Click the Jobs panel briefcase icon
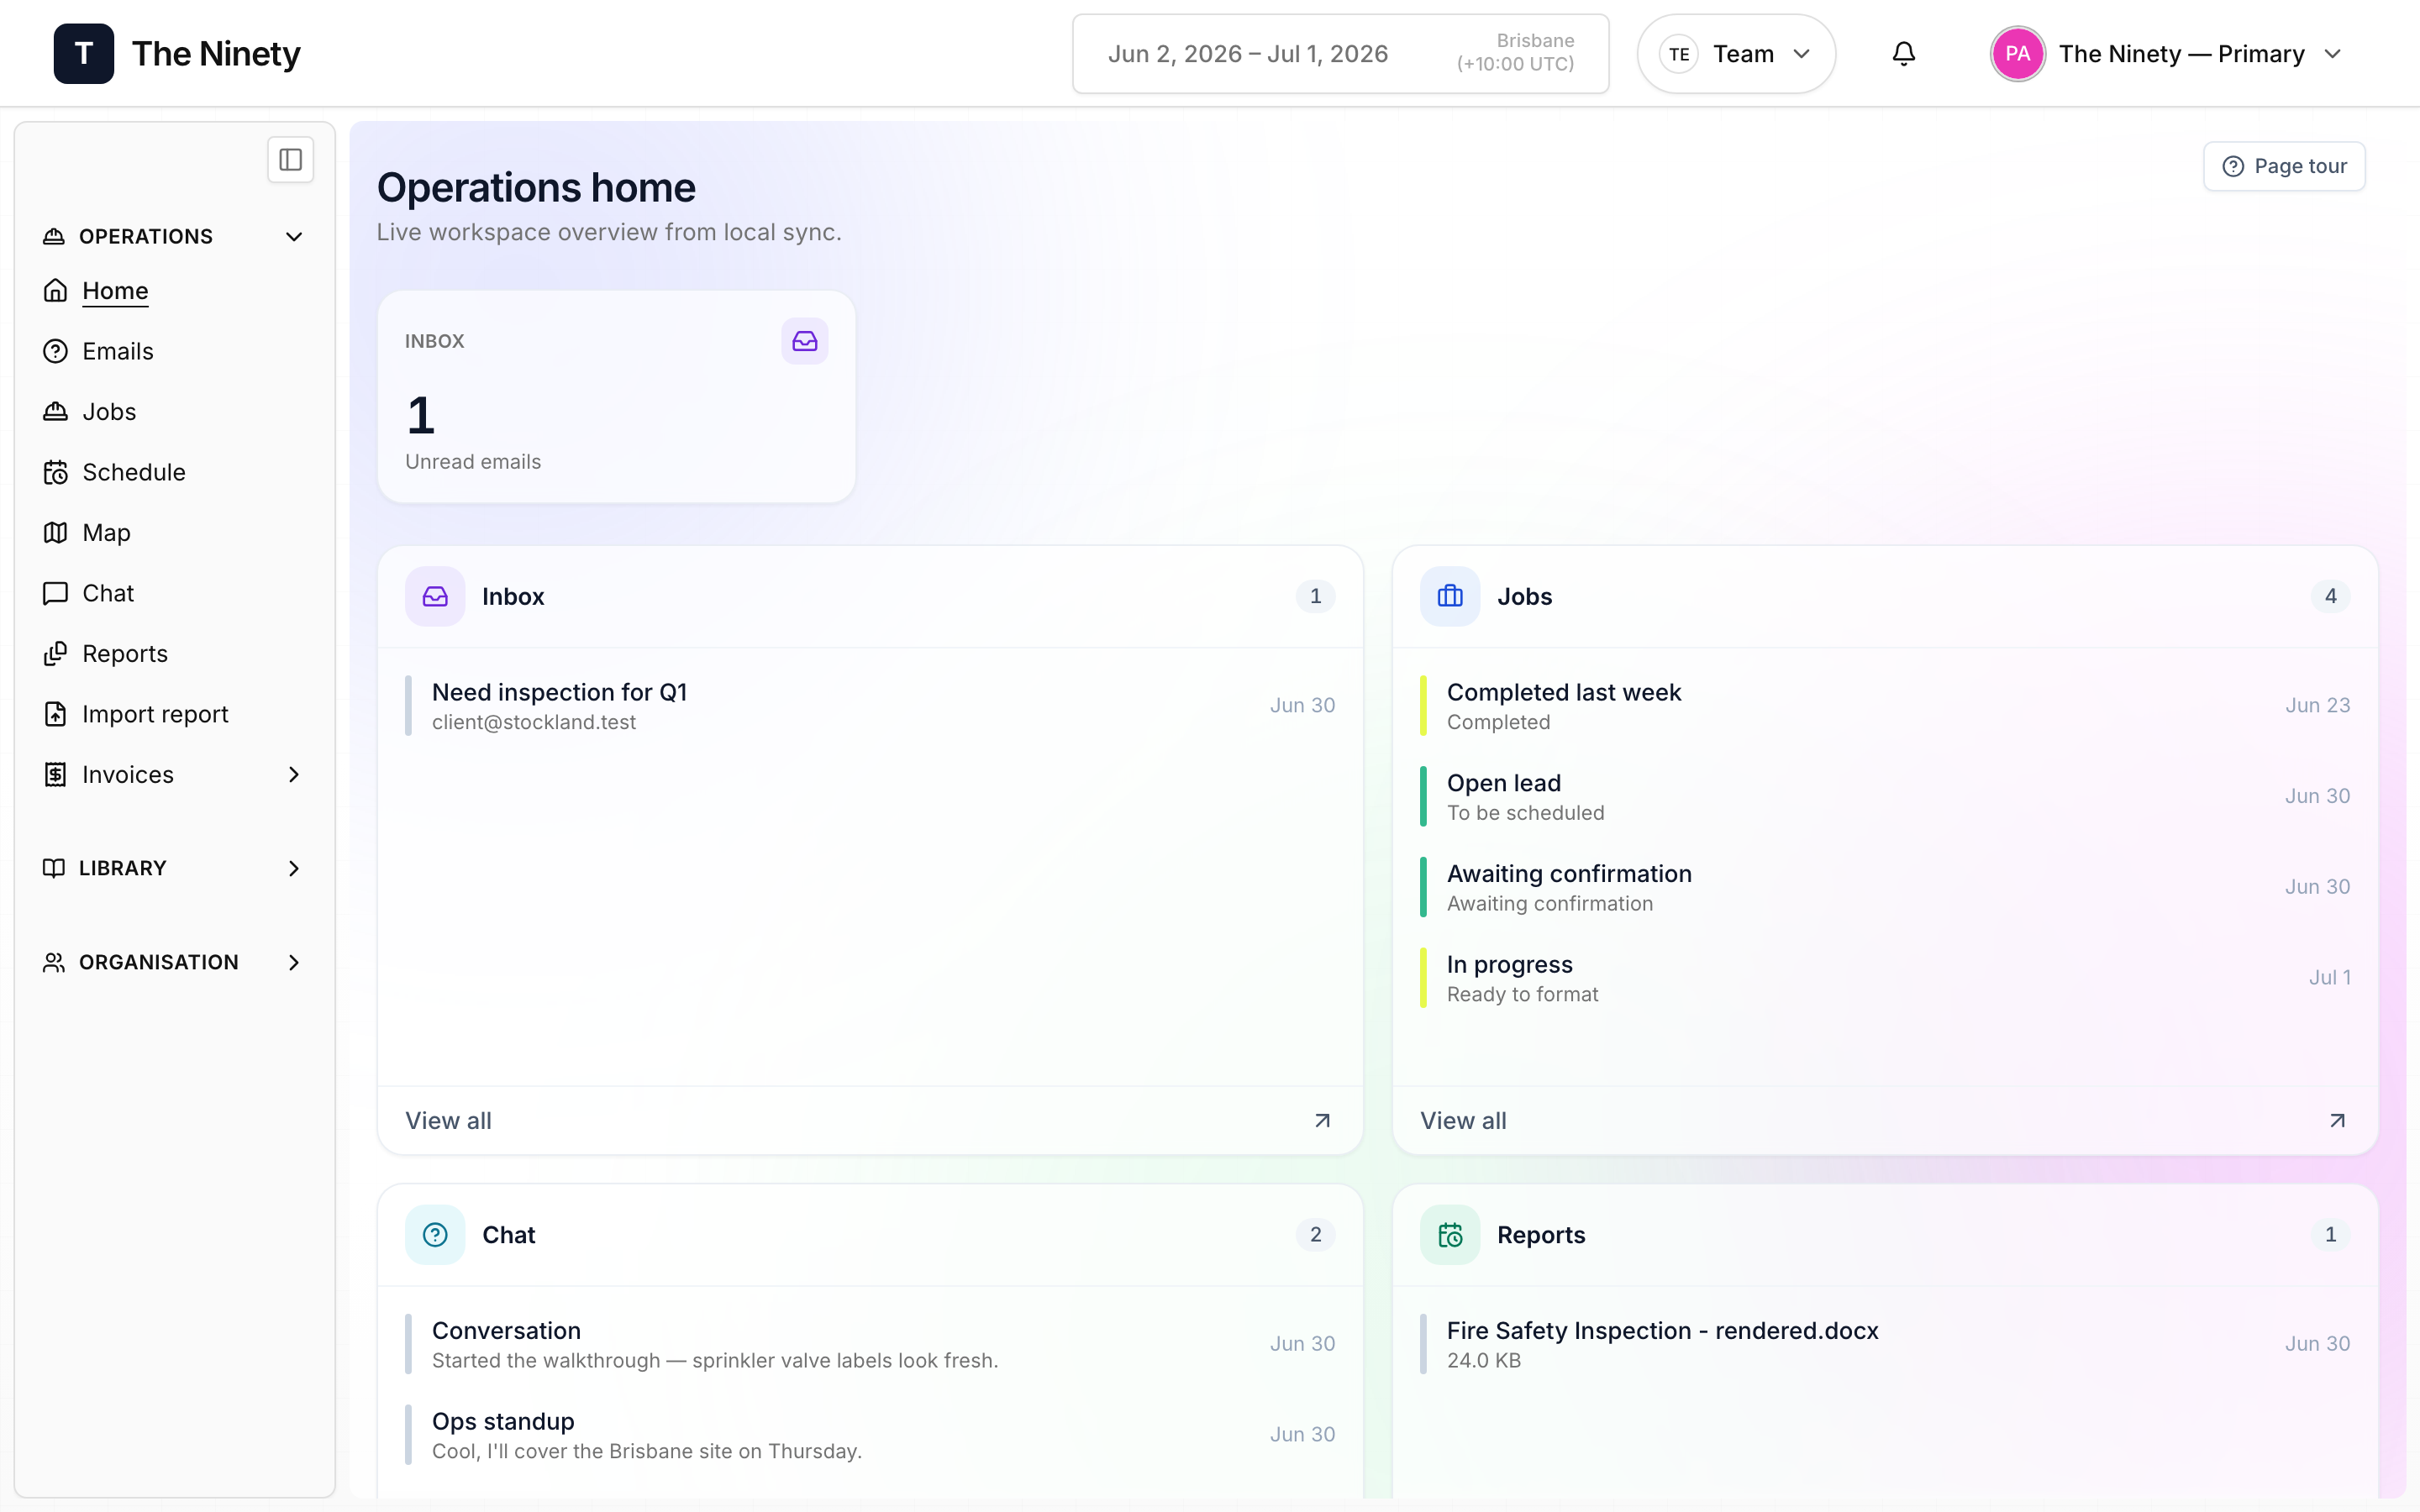 click(x=1450, y=597)
